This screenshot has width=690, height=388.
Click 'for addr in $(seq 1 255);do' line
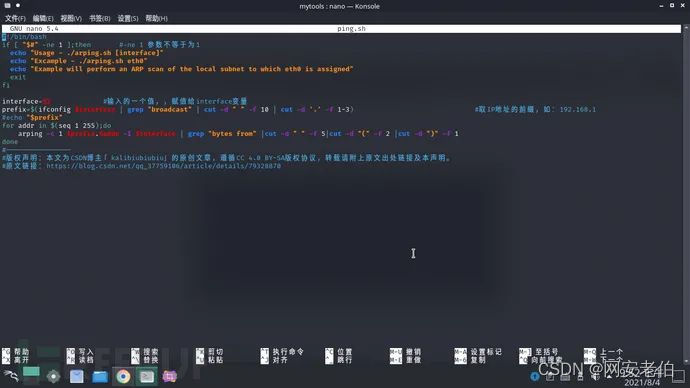tap(57, 126)
